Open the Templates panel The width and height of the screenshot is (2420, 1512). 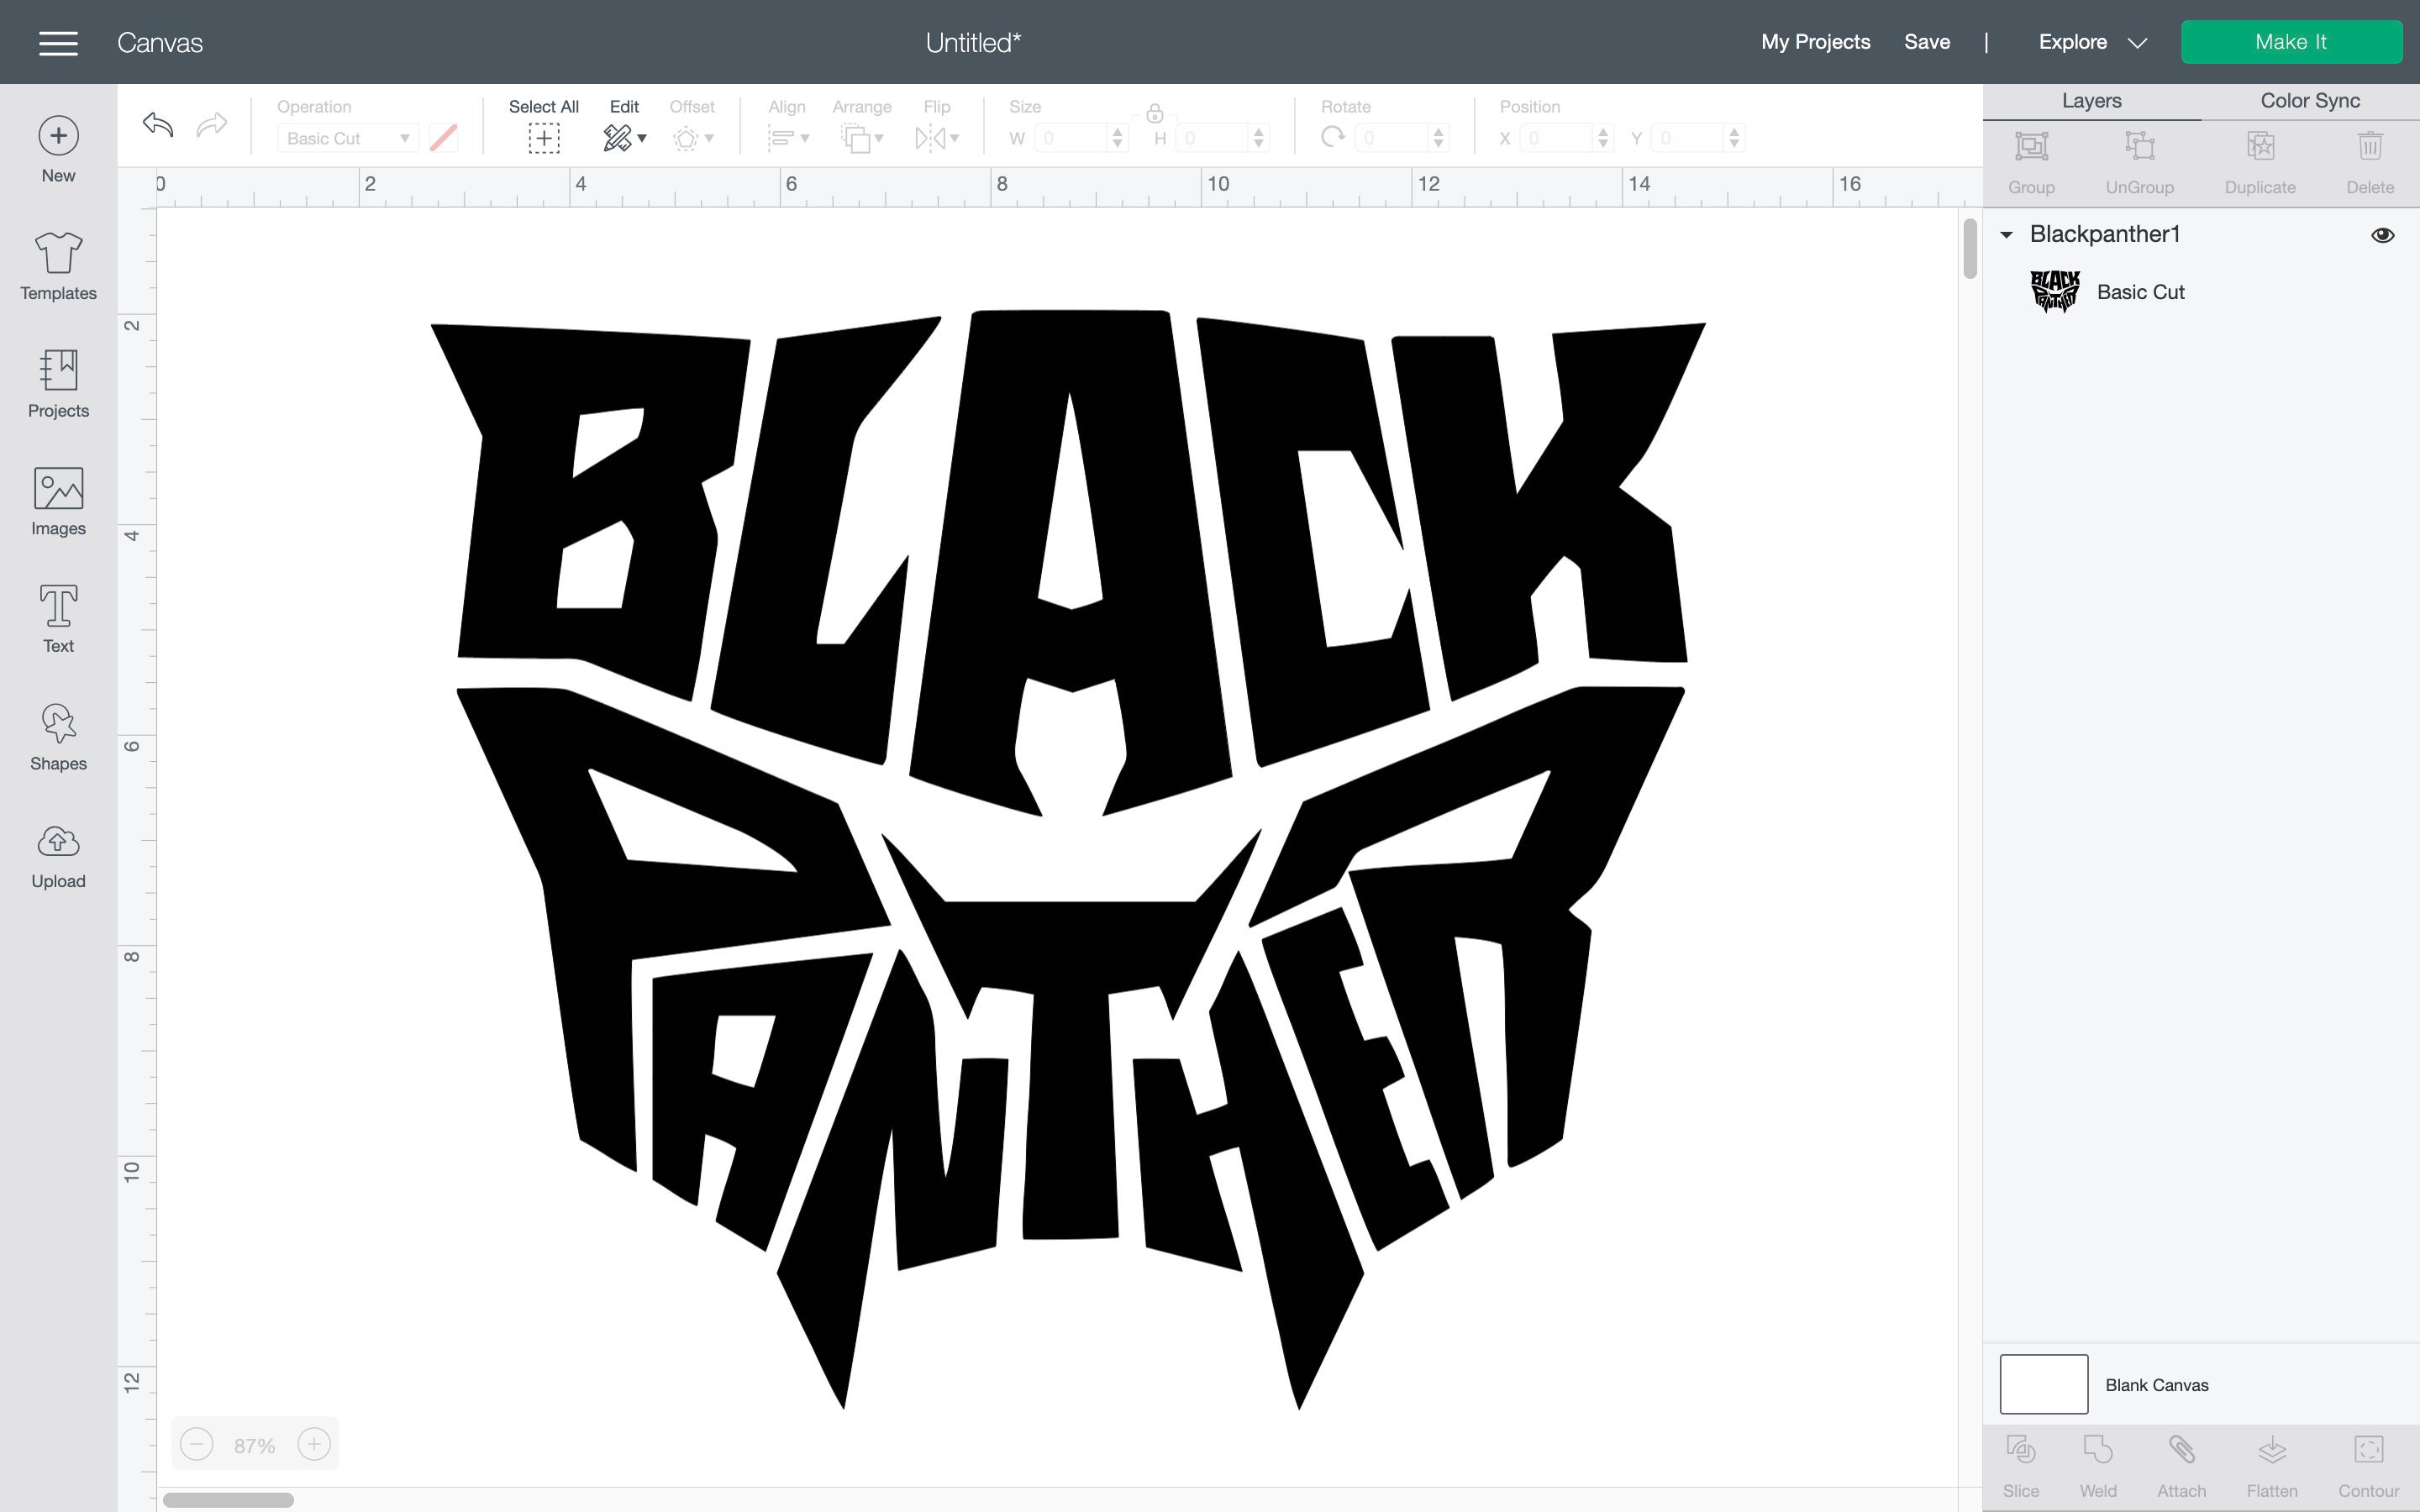[58, 266]
